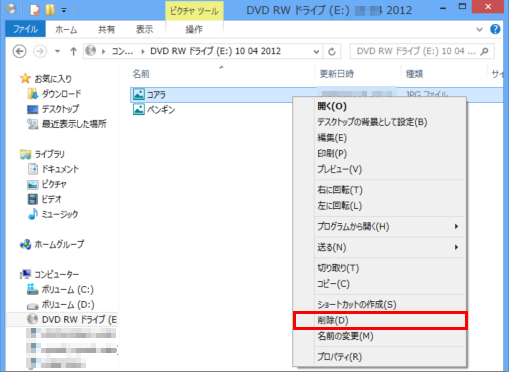Image resolution: width=509 pixels, height=372 pixels.
Task: Expand the 送る(N) submenu arrow
Action: 456,247
